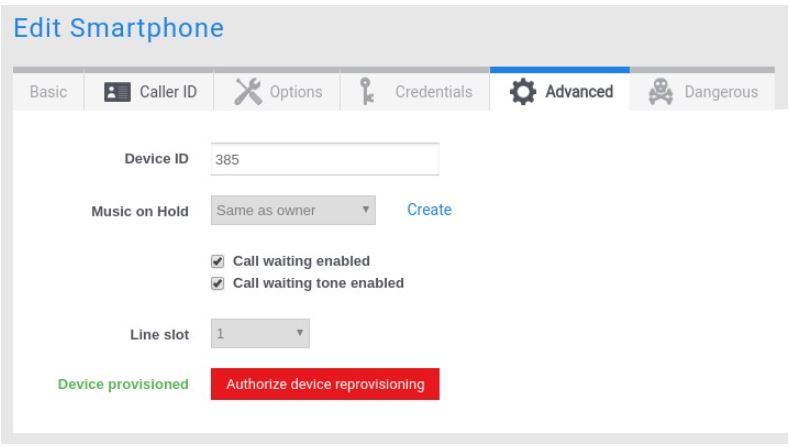The width and height of the screenshot is (789, 447).
Task: Focus the Device ID input field
Action: coord(325,158)
